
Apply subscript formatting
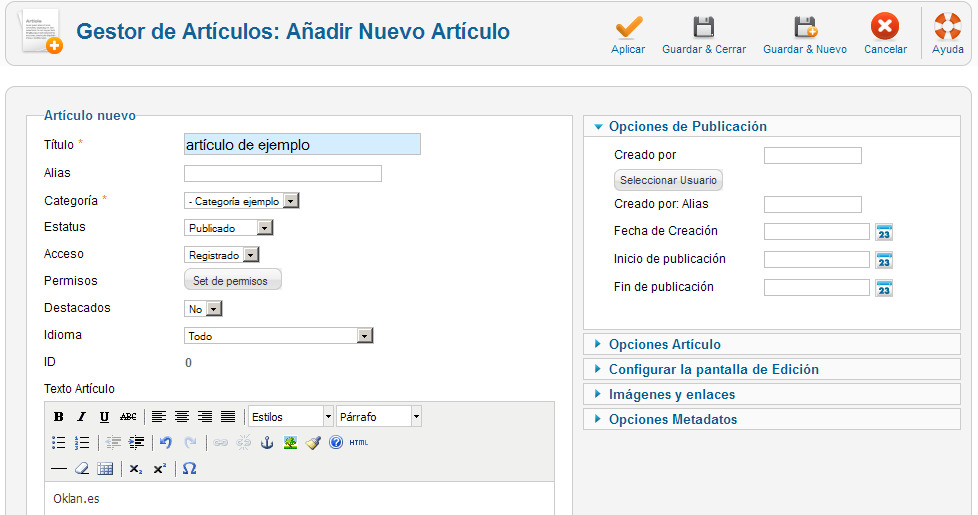pos(136,469)
